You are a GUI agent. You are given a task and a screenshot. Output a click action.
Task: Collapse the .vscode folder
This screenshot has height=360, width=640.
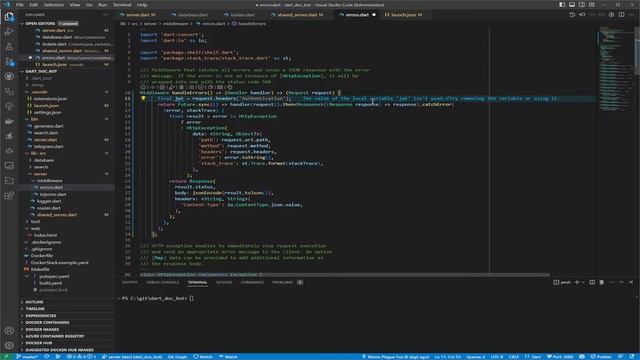point(40,92)
